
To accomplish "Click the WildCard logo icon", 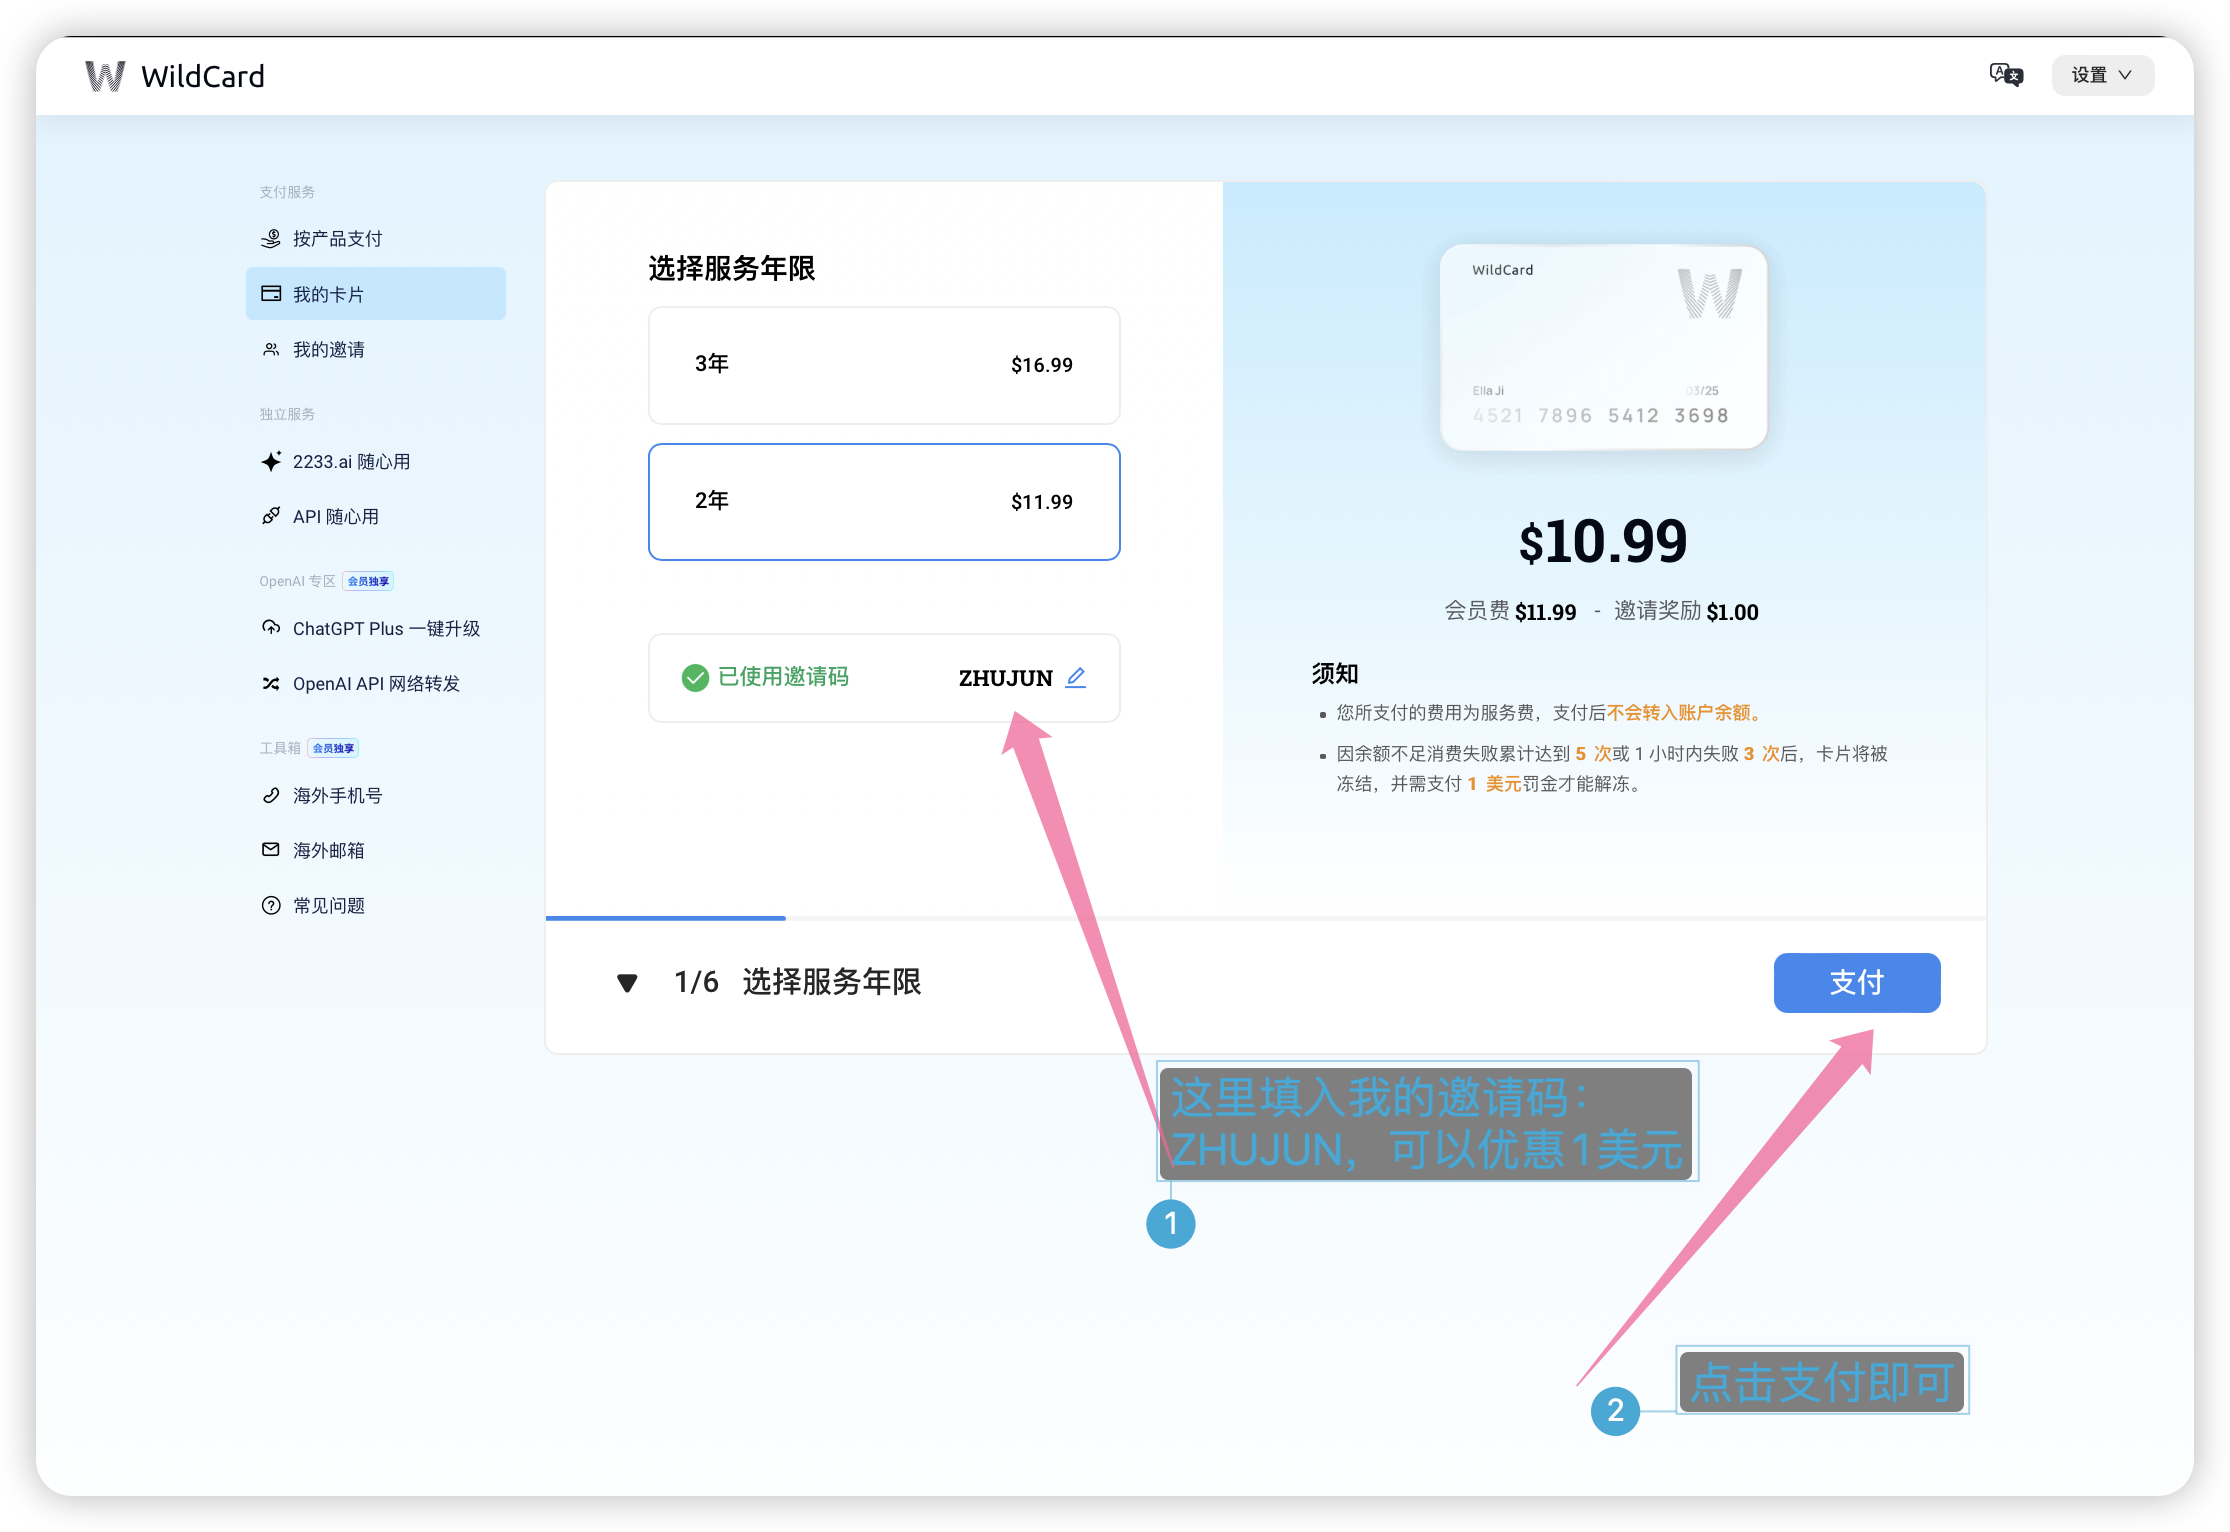I will (105, 76).
